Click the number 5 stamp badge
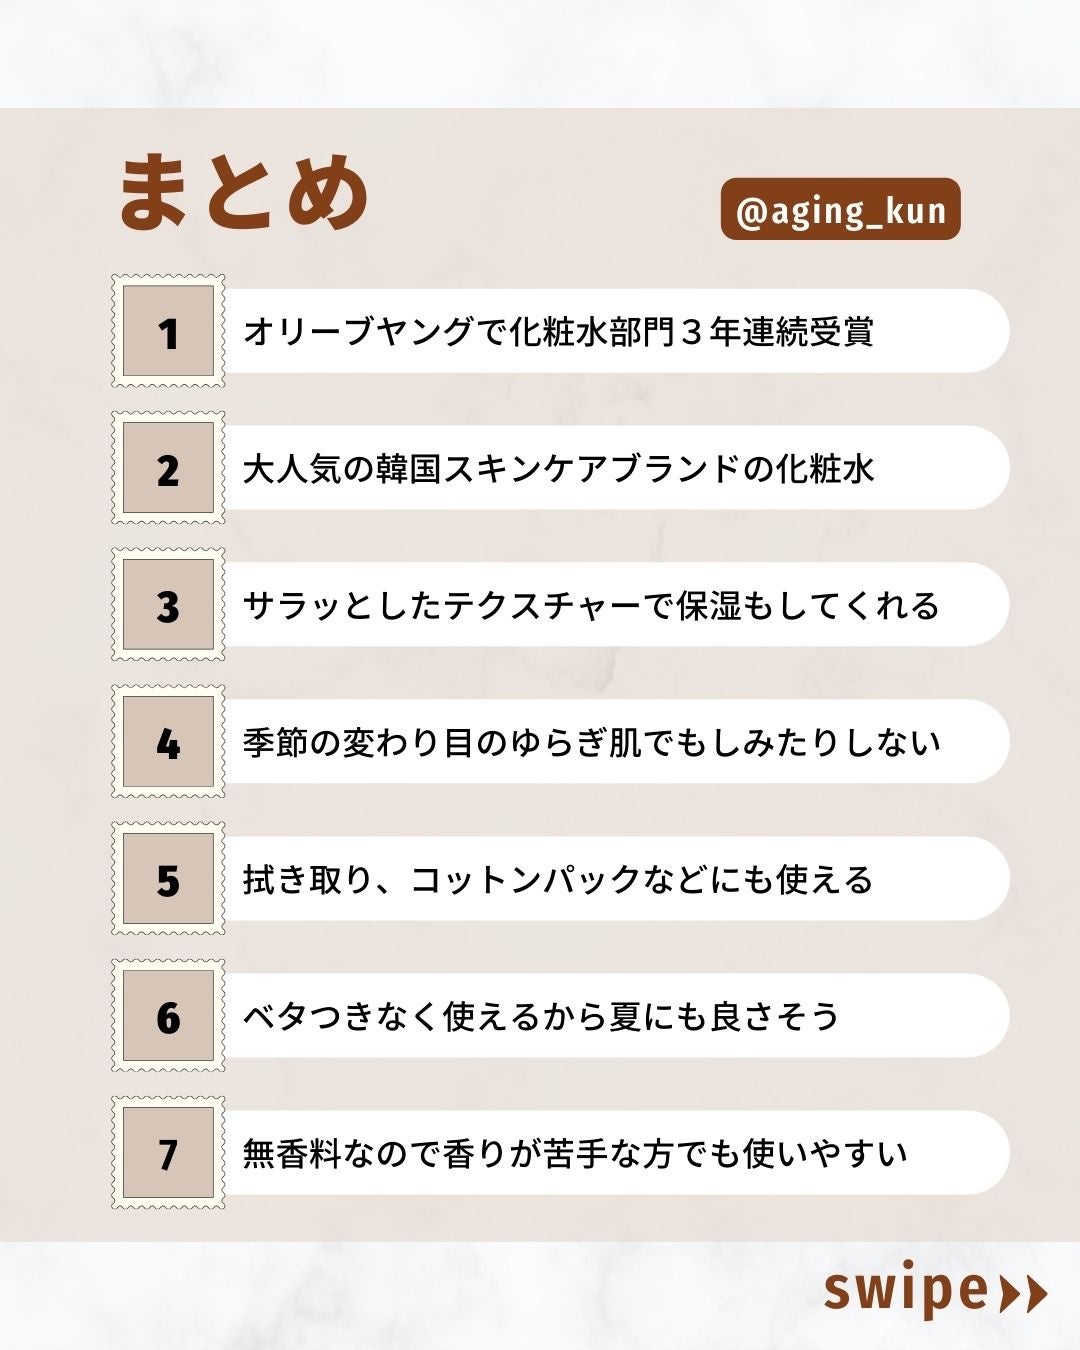The height and width of the screenshot is (1350, 1080). [x=168, y=880]
